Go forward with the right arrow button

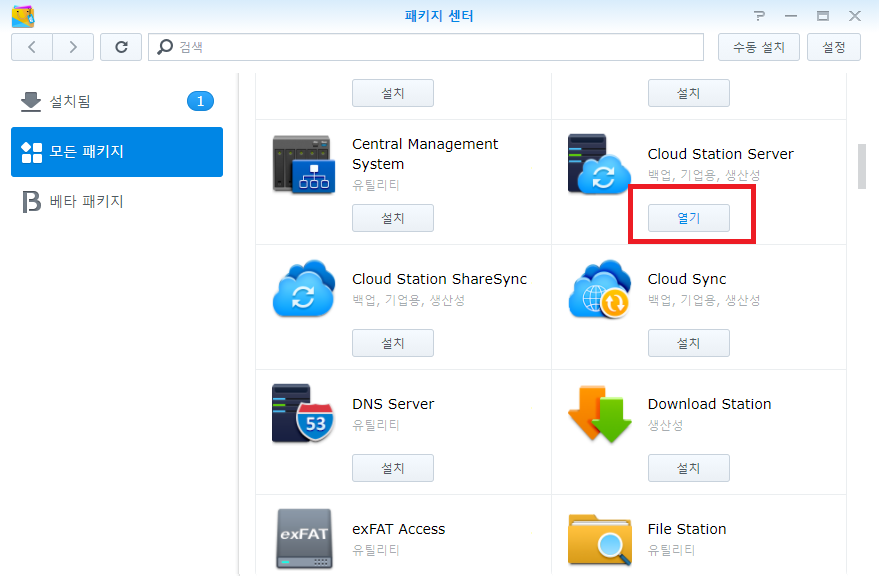(73, 47)
